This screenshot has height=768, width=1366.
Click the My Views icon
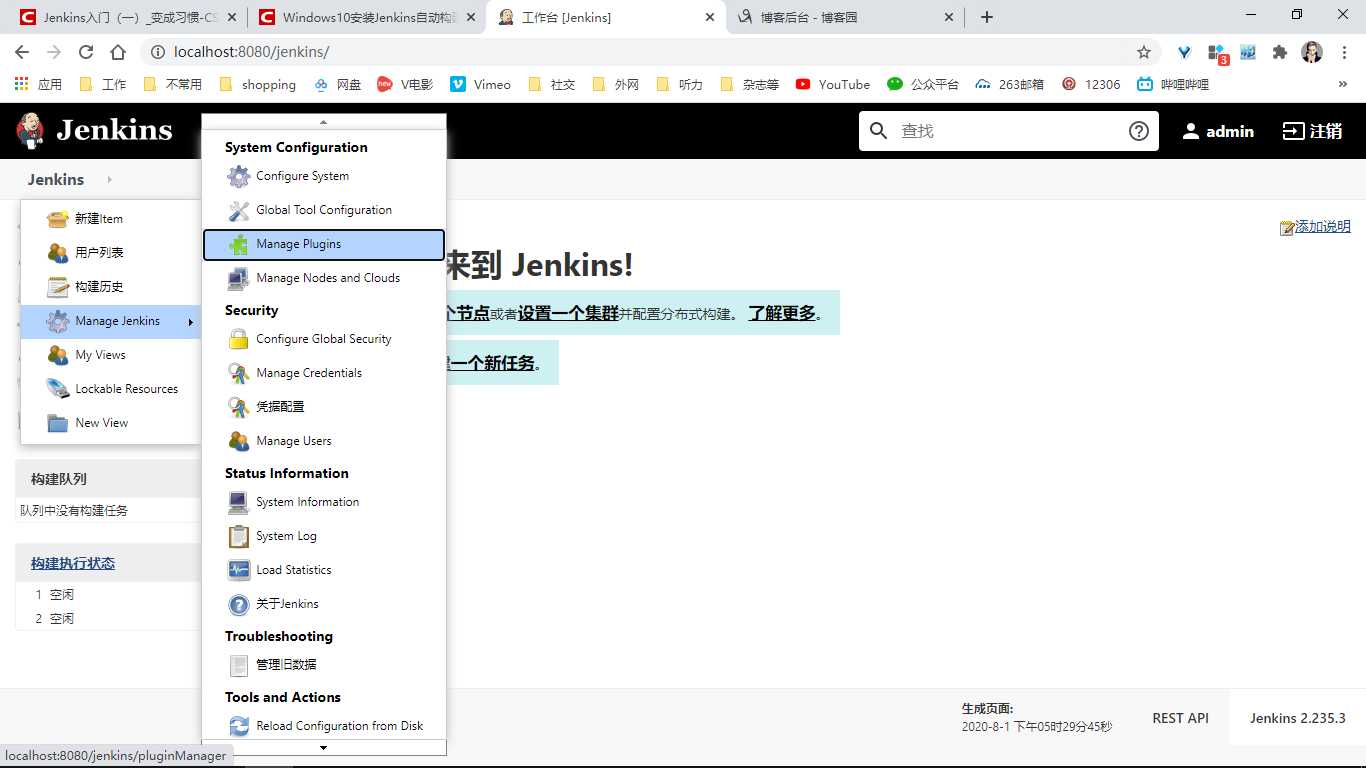click(58, 355)
